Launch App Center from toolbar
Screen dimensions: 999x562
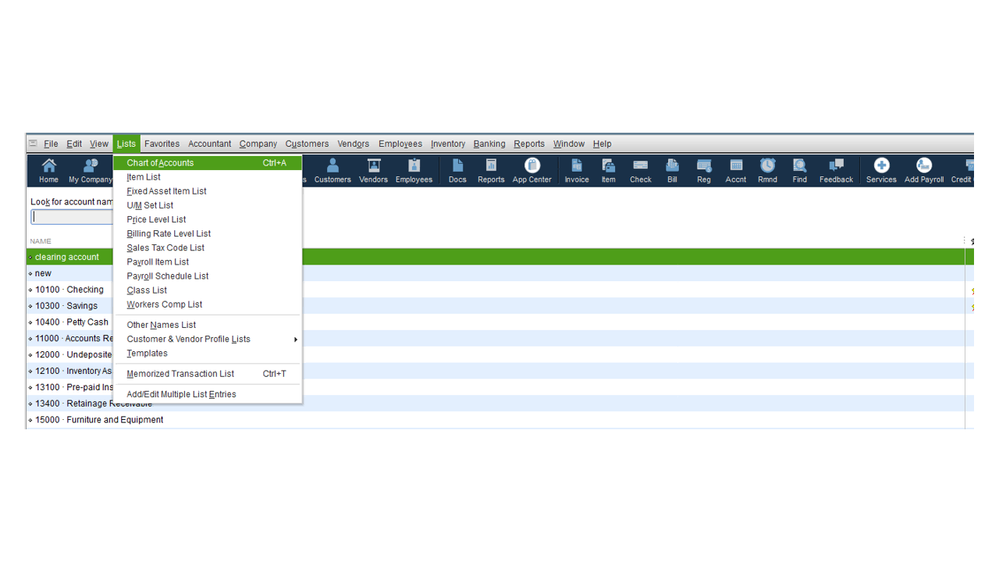pos(532,171)
